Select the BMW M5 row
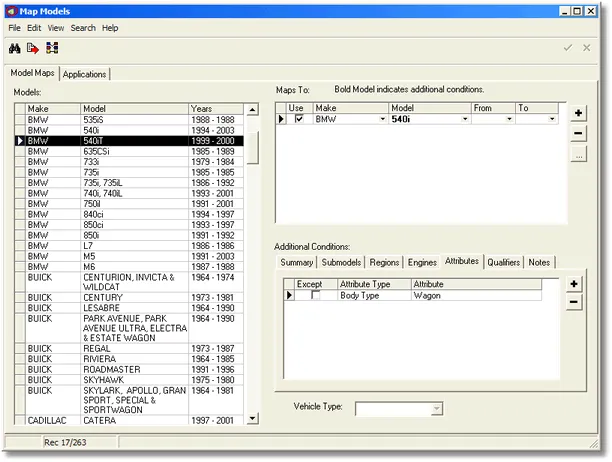Image resolution: width=612 pixels, height=462 pixels. point(129,257)
